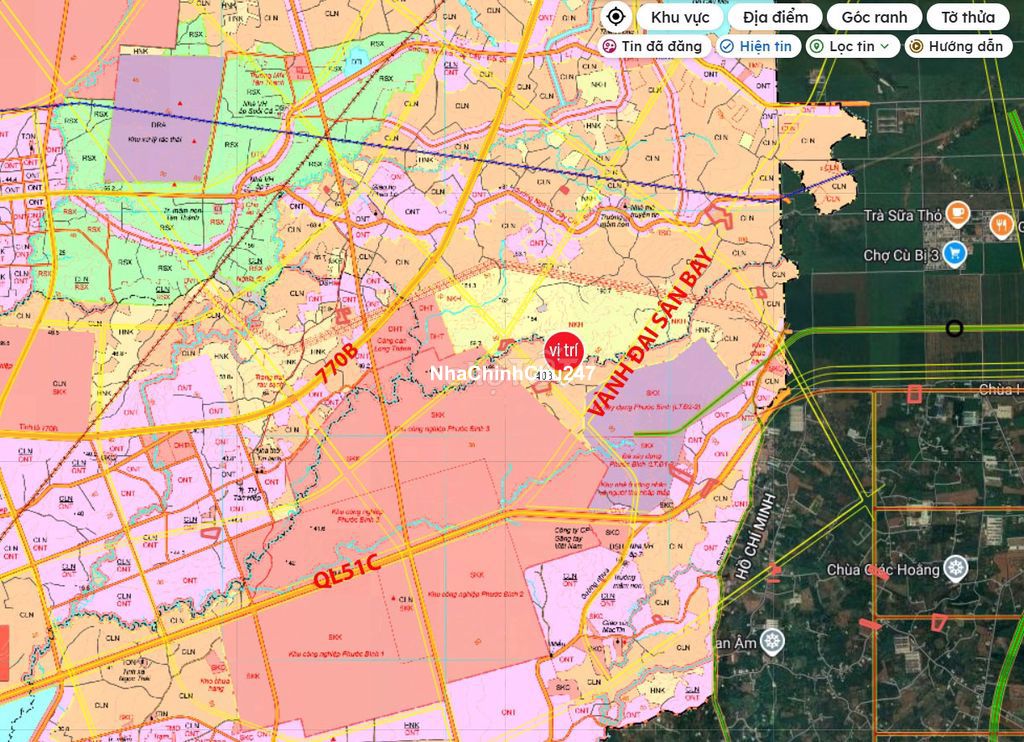Click the orange restaurant fork-knife pin
The width and height of the screenshot is (1024, 742).
point(1000,226)
